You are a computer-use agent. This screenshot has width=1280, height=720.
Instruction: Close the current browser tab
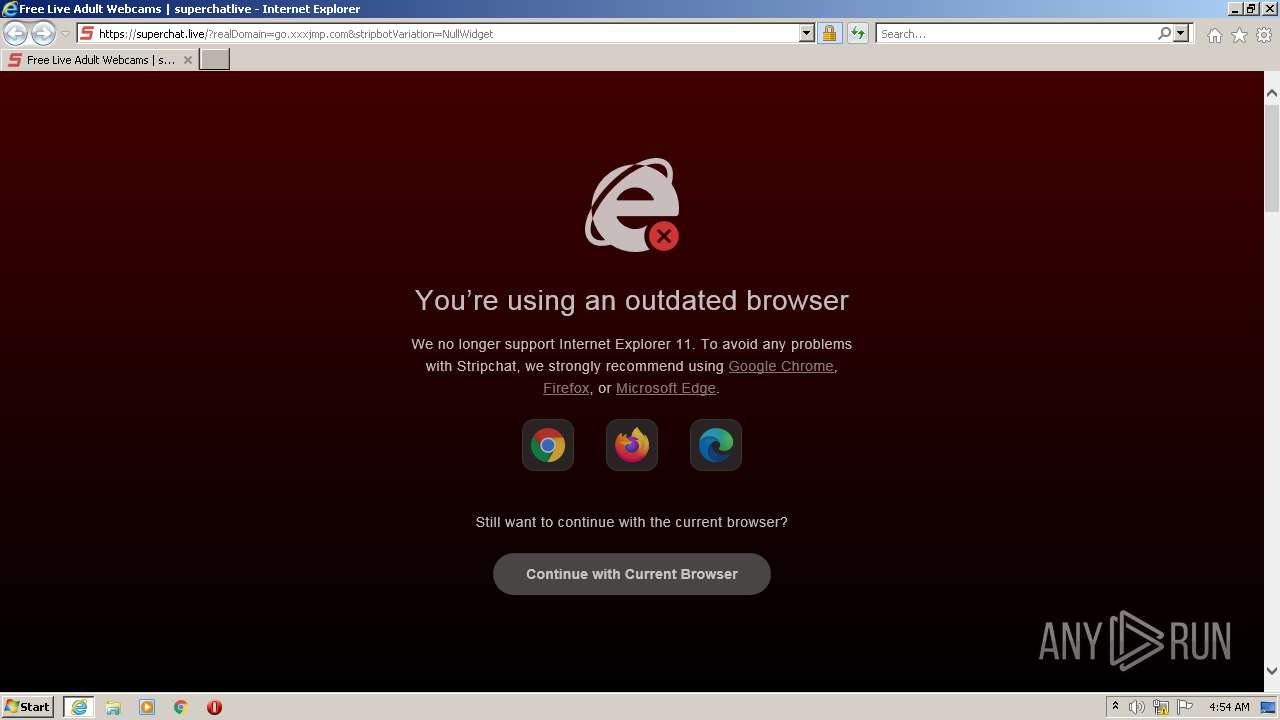click(188, 60)
